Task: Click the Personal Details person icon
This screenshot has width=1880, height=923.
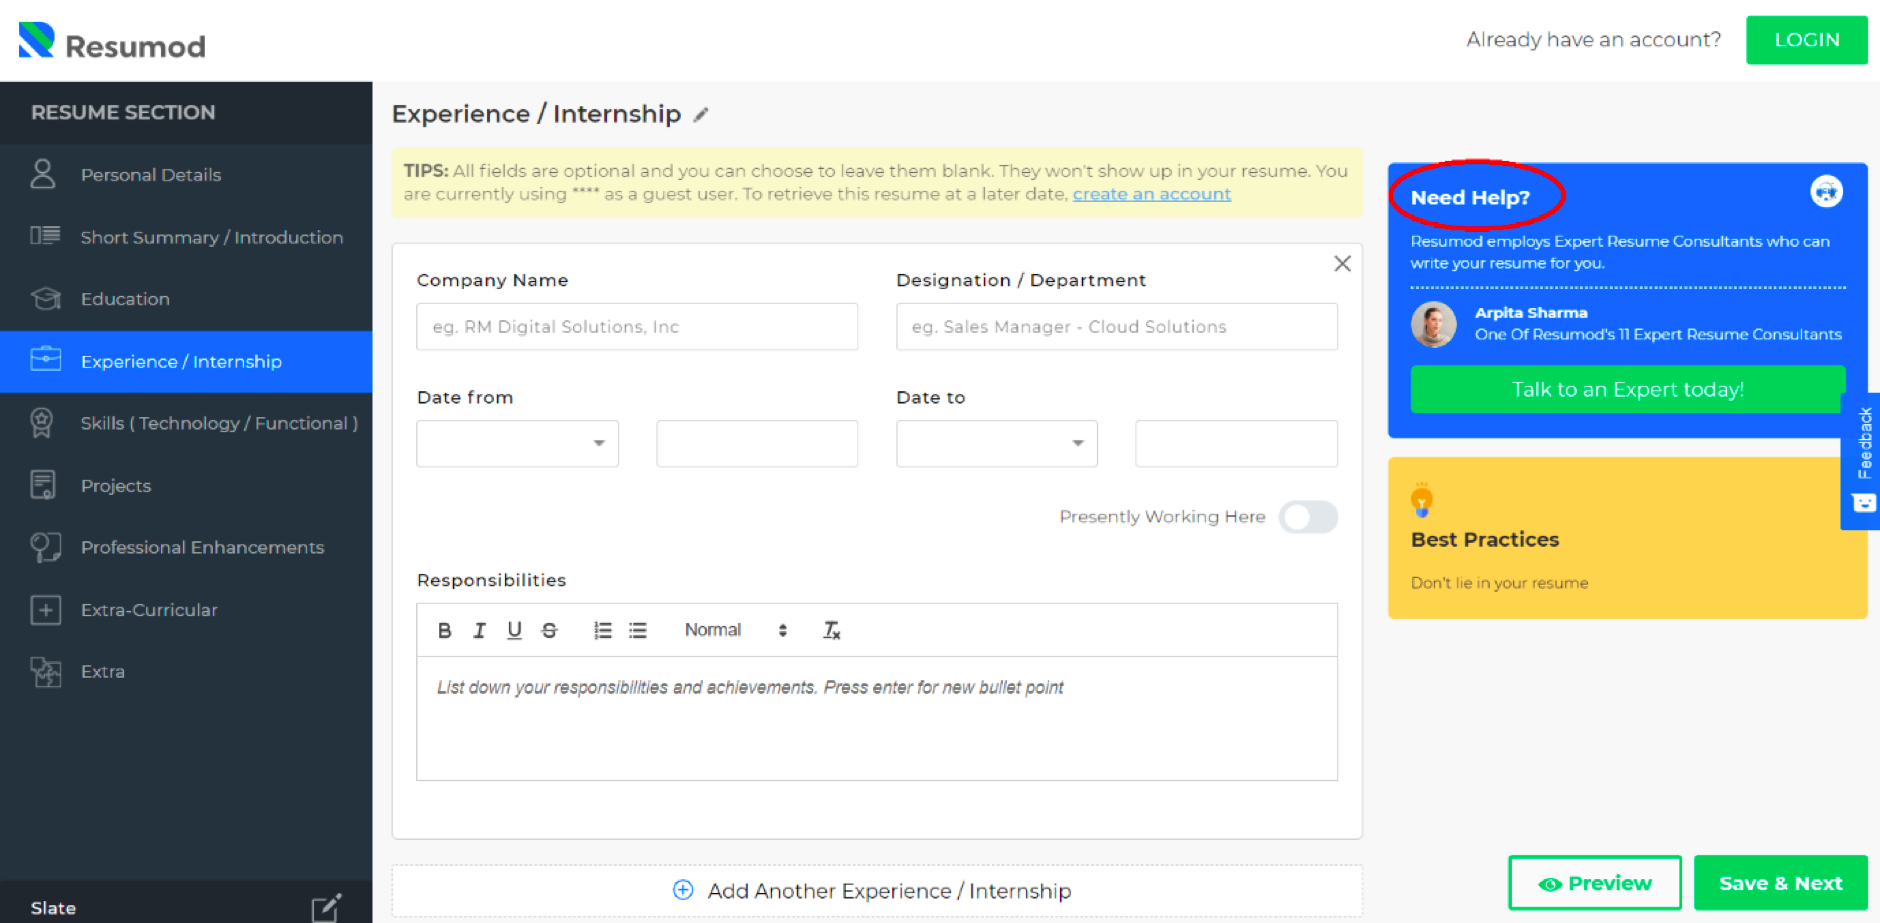Action: pyautogui.click(x=43, y=174)
